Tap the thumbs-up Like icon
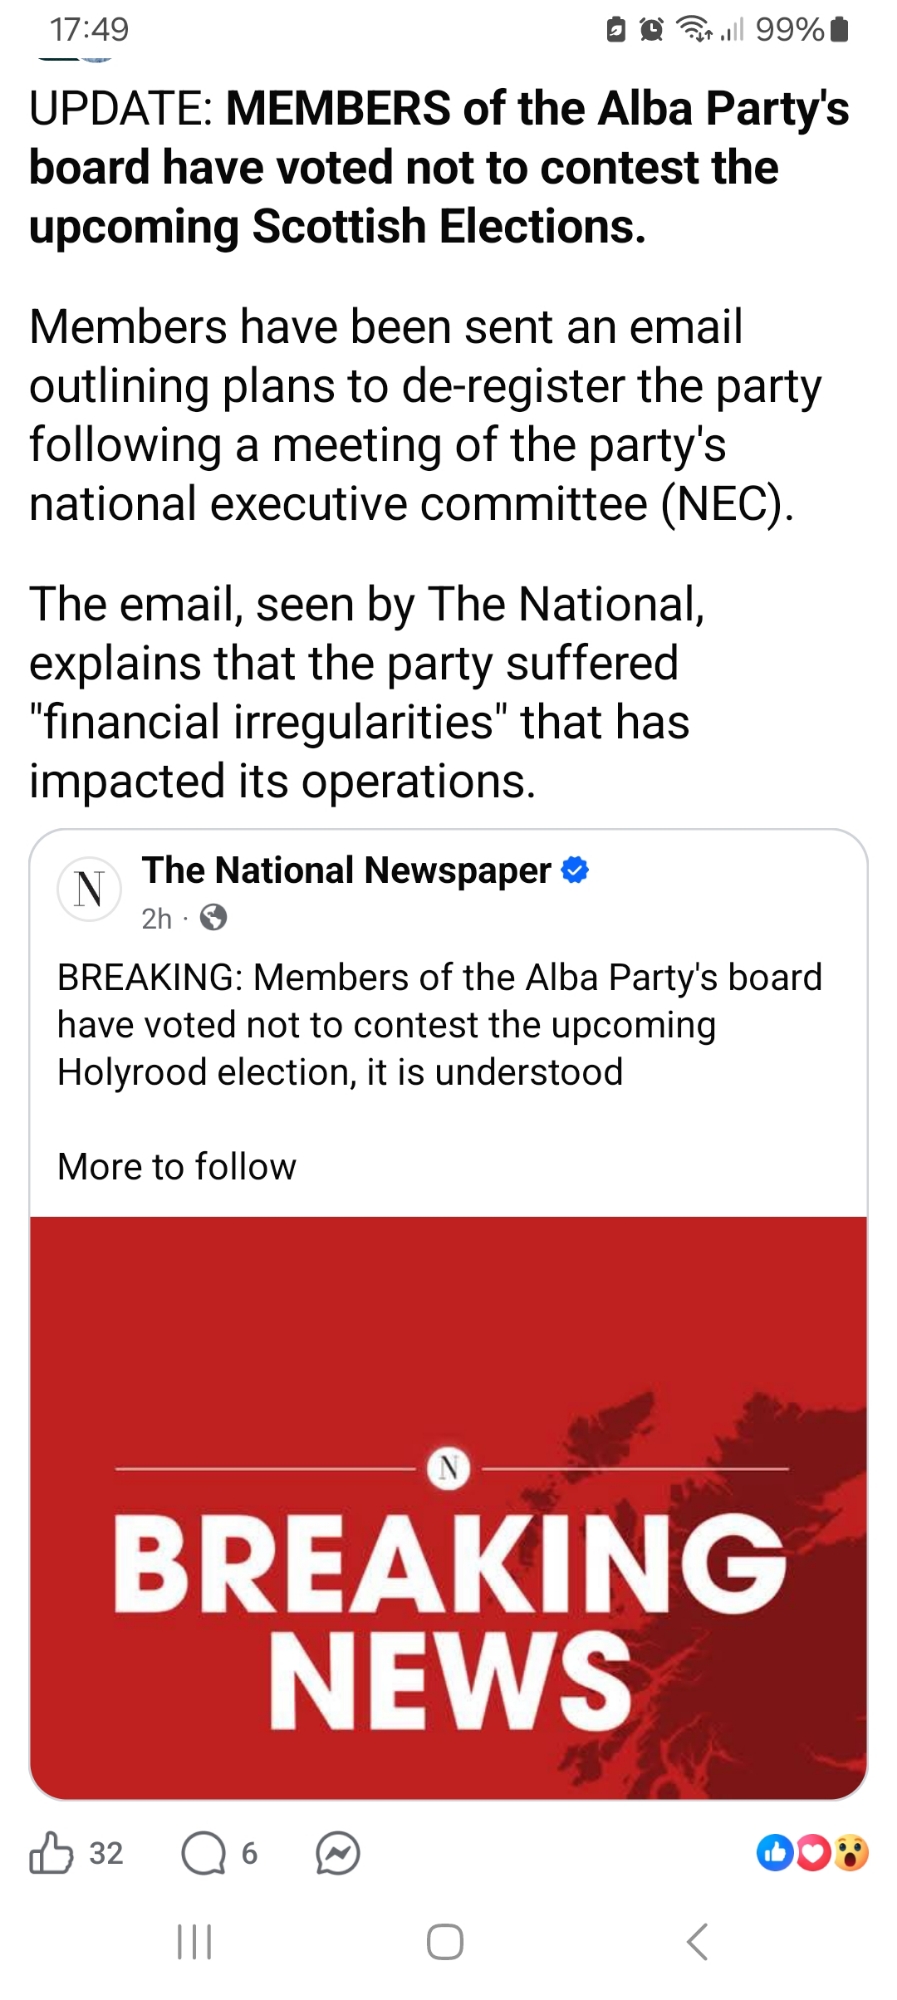 click(51, 1853)
